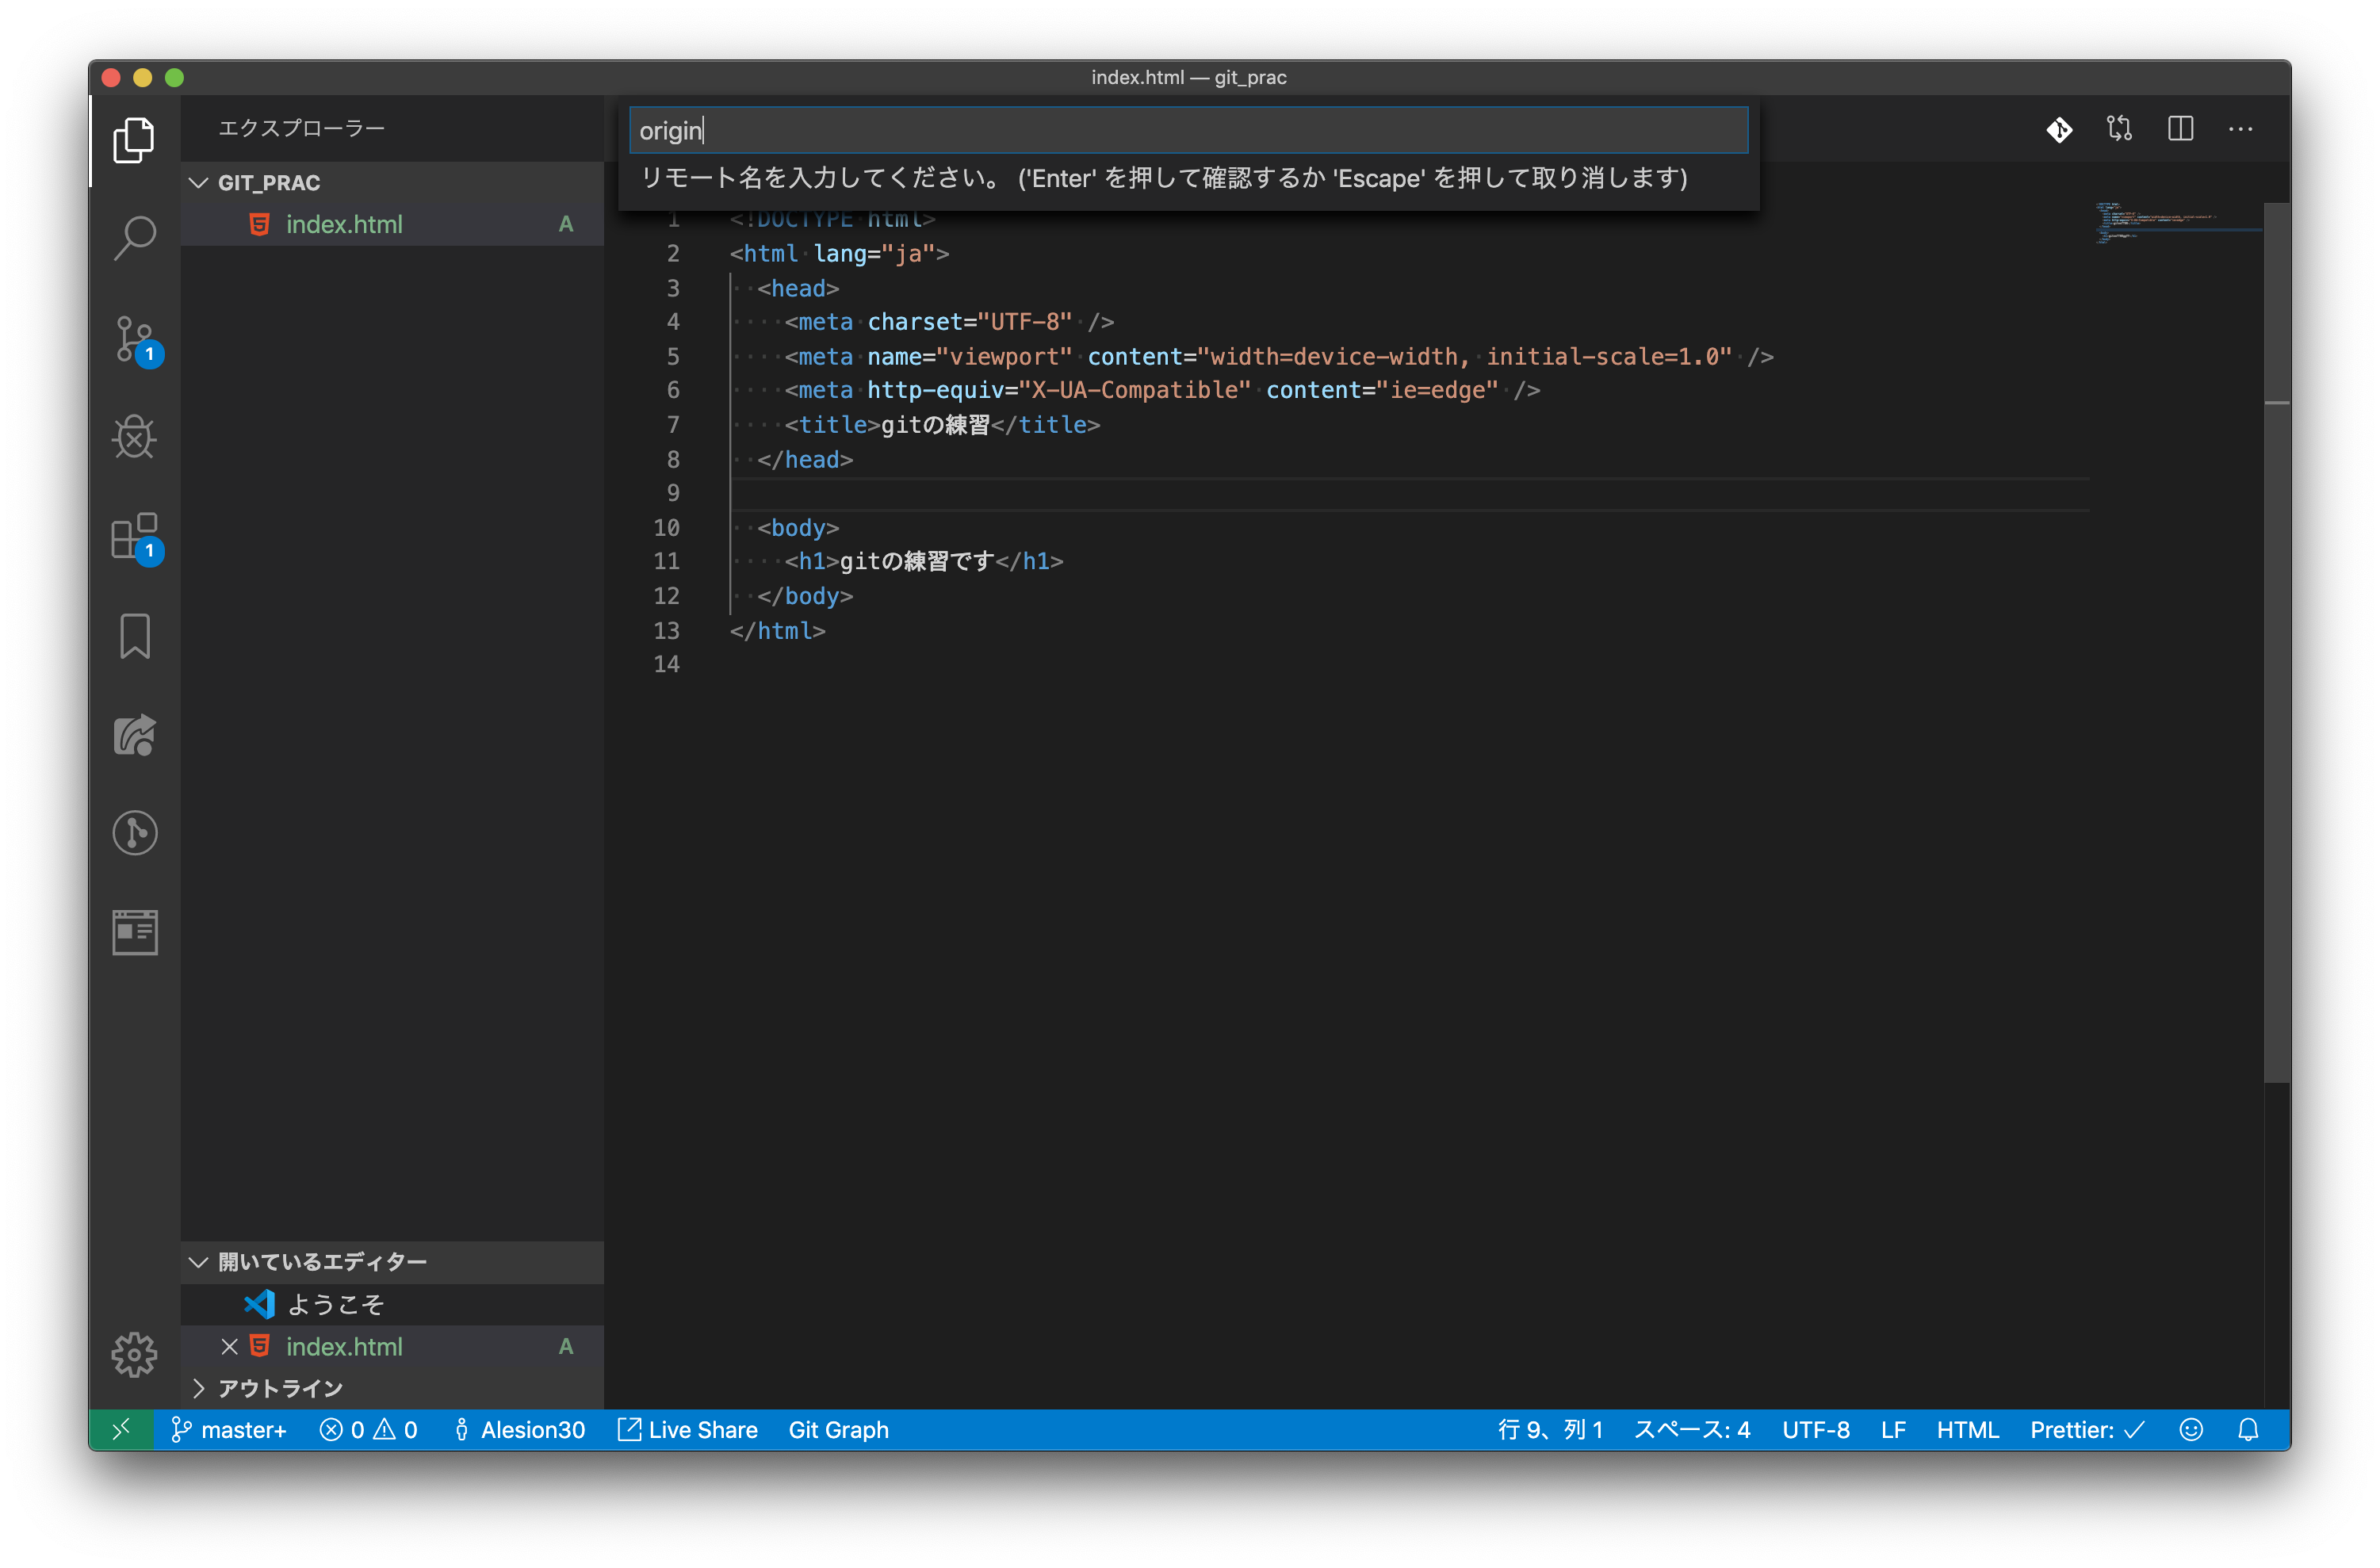Select index.html in open editors list

392,1347
